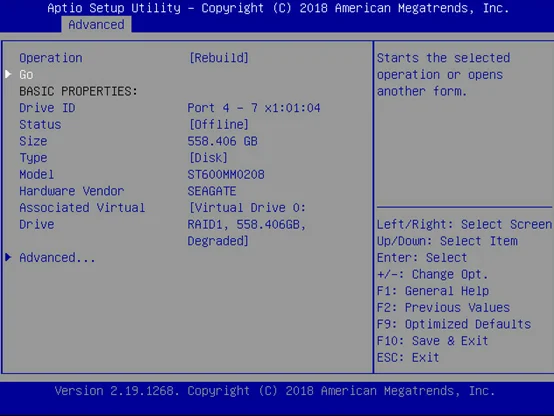The image size is (554, 416).
Task: Click the Go menu entry
Action: pyautogui.click(x=26, y=75)
